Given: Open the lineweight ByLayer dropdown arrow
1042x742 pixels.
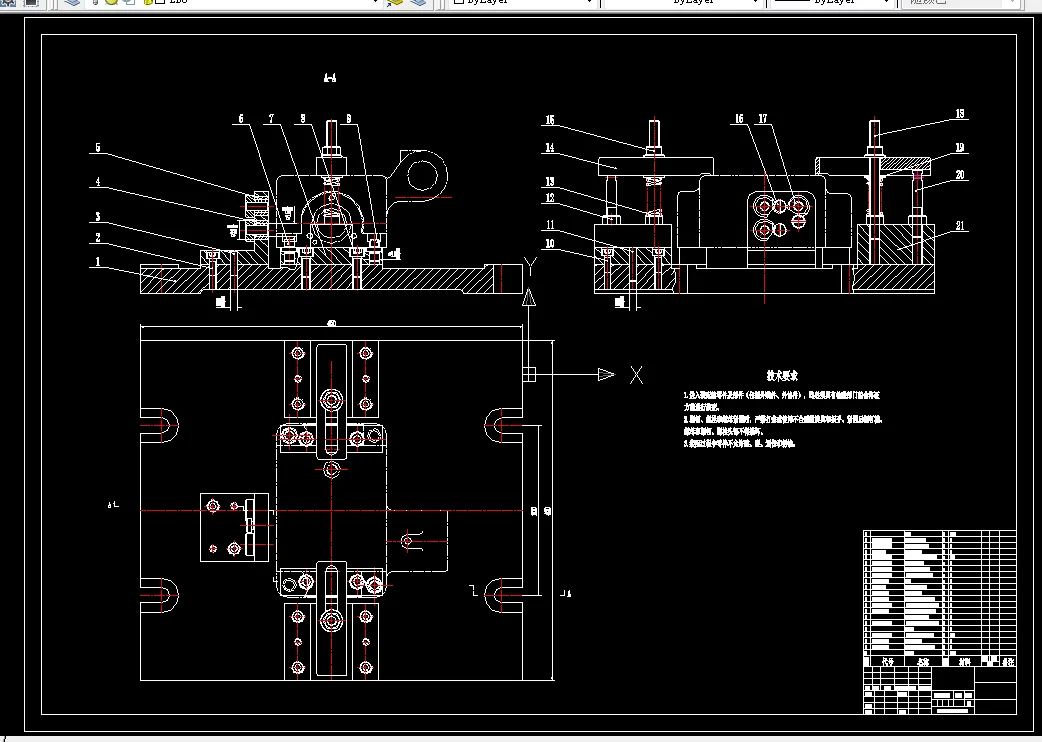Looking at the screenshot, I should point(886,3).
